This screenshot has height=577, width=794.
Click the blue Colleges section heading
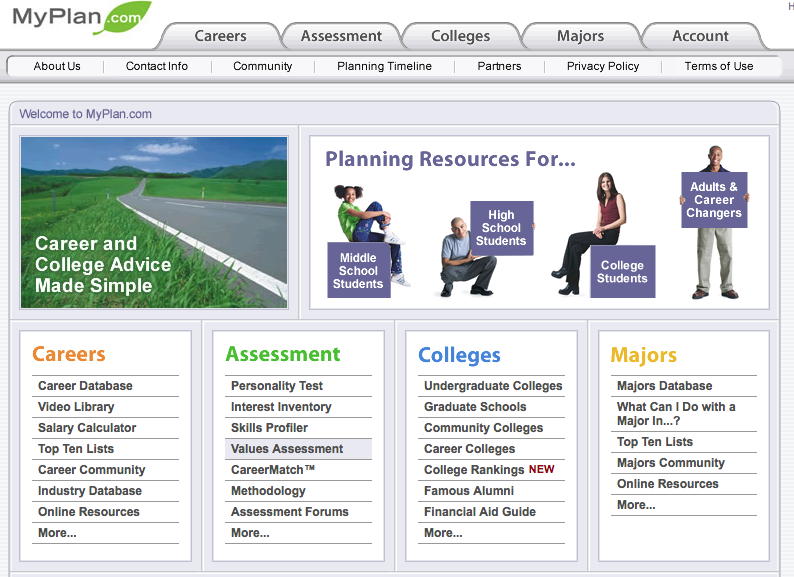(x=459, y=355)
